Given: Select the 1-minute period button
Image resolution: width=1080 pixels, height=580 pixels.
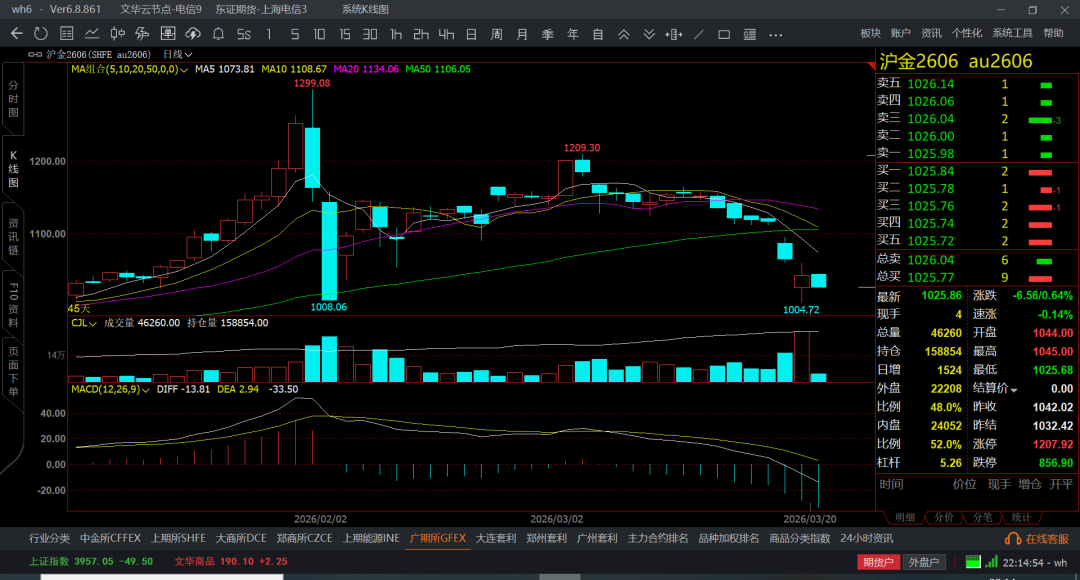Looking at the screenshot, I should click(x=269, y=34).
